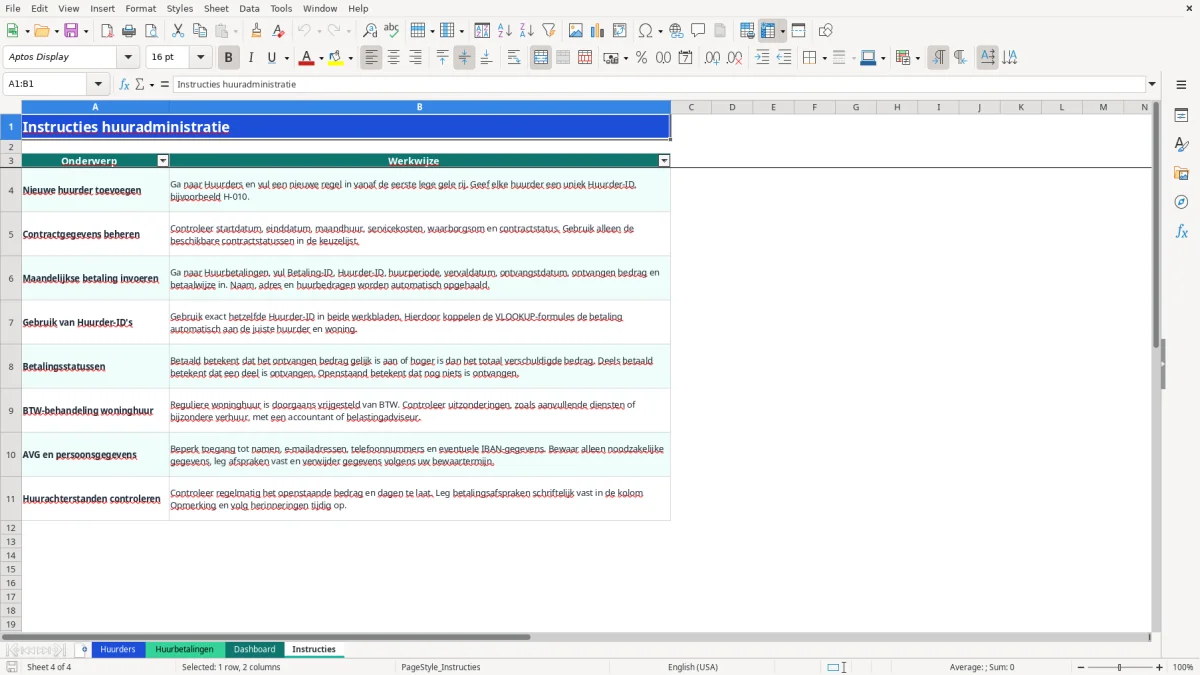This screenshot has width=1200, height=675.
Task: Increase indent
Action: tap(763, 58)
